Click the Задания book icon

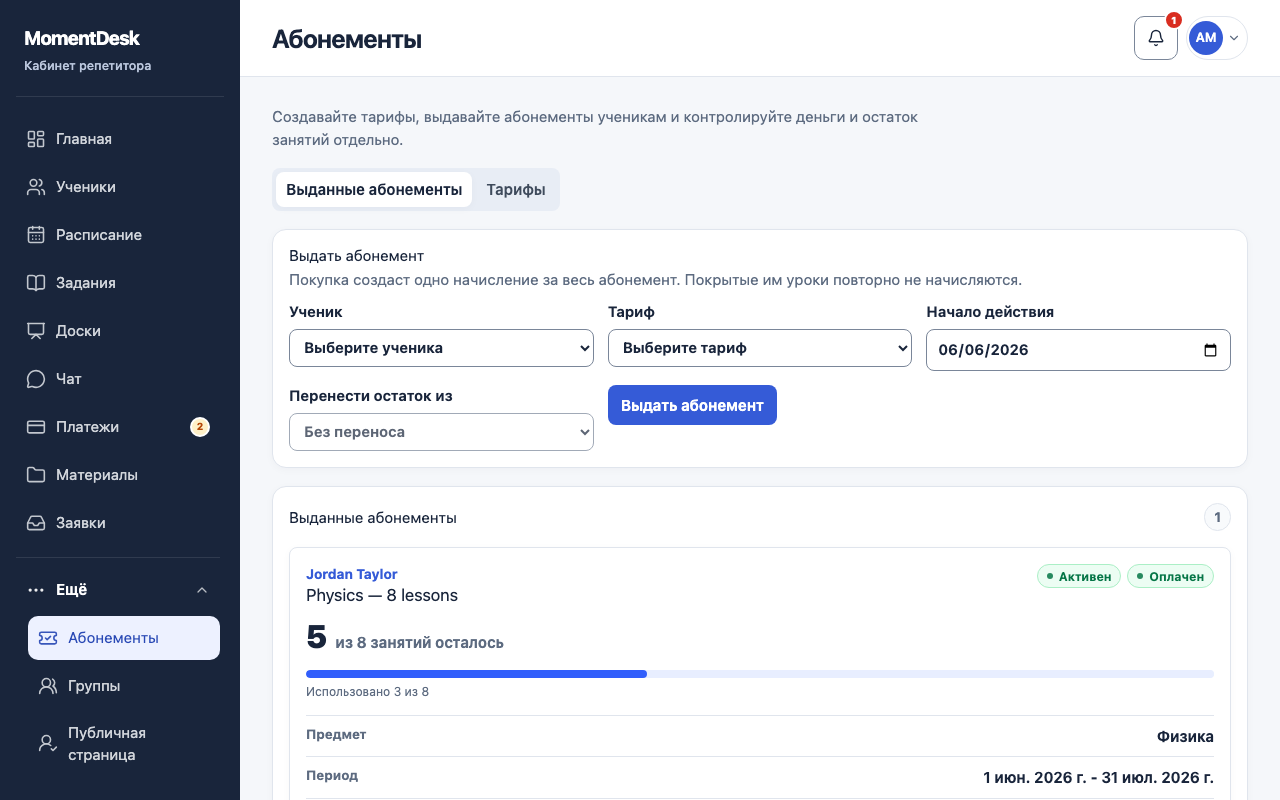36,283
